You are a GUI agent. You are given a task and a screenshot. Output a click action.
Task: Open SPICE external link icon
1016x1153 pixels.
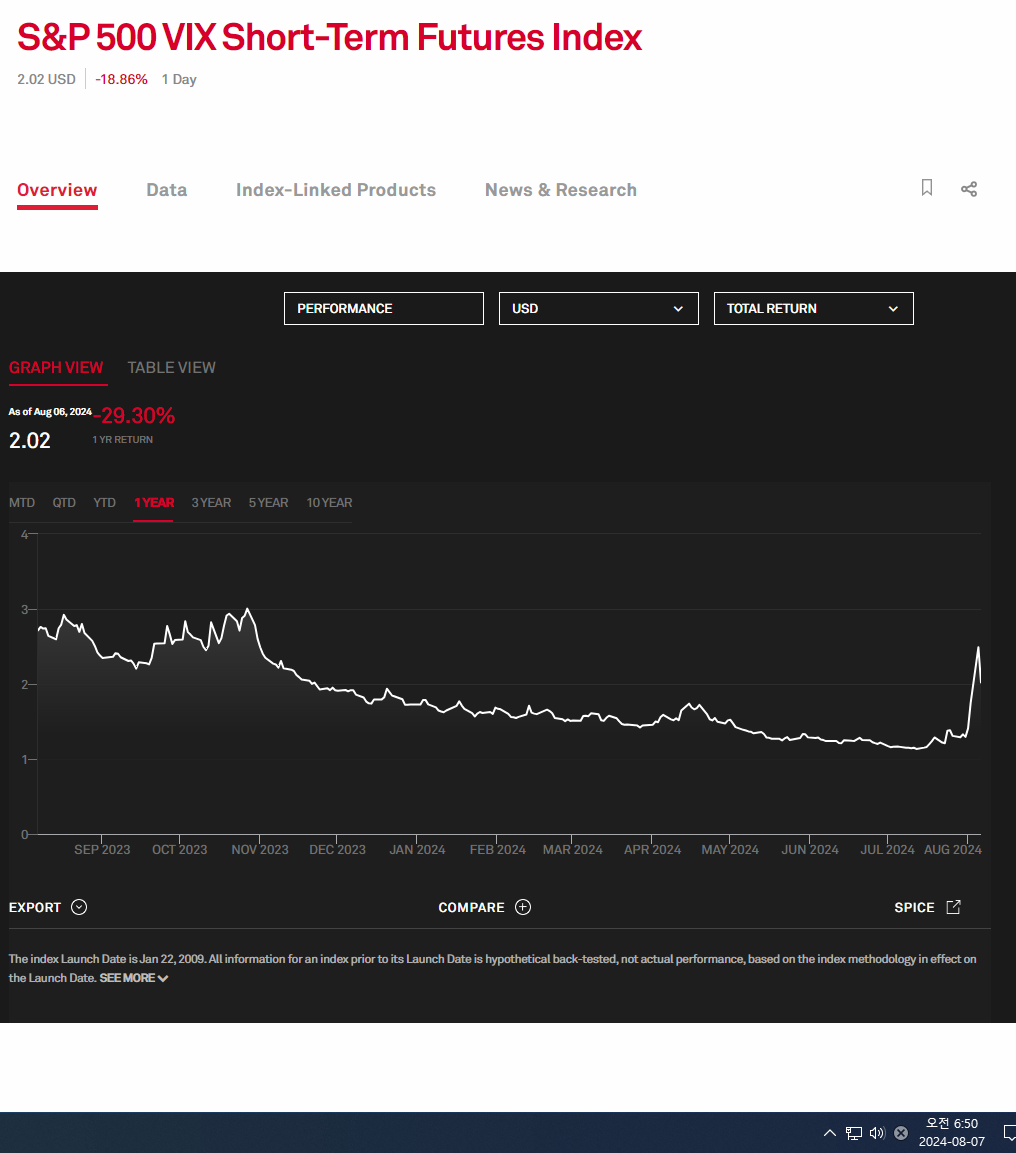[954, 907]
